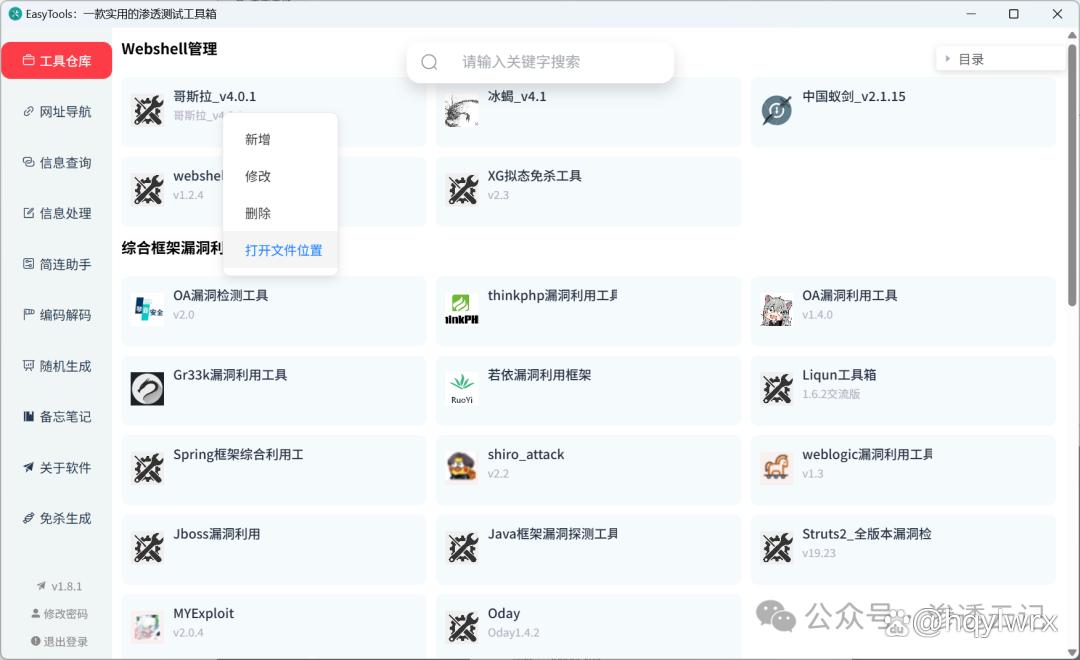Open 随机生成 from the sidebar
The height and width of the screenshot is (660, 1080).
(56, 366)
